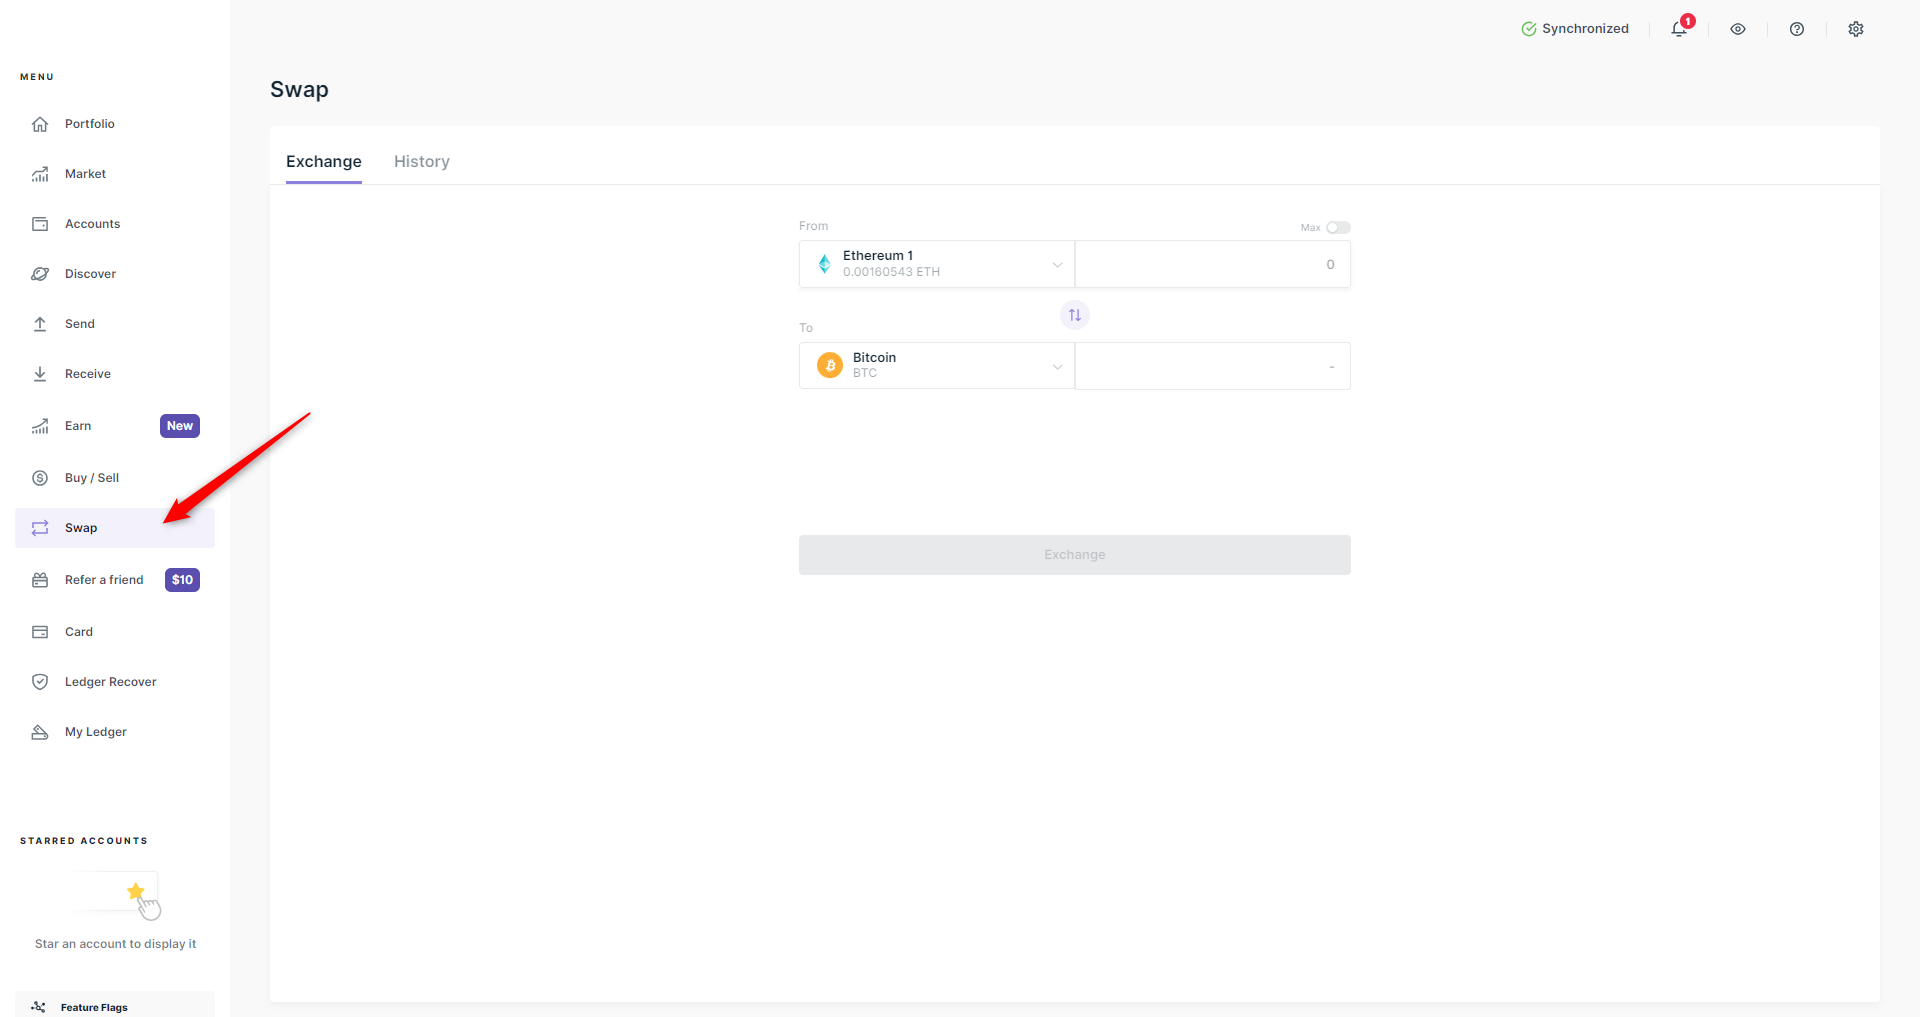Toggle balance visibility with the eye icon
This screenshot has width=1920, height=1017.
point(1737,29)
